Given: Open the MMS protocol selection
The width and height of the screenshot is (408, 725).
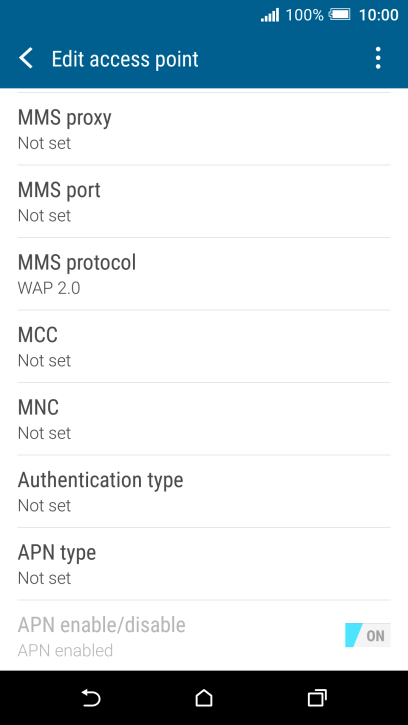Looking at the screenshot, I should pos(204,274).
